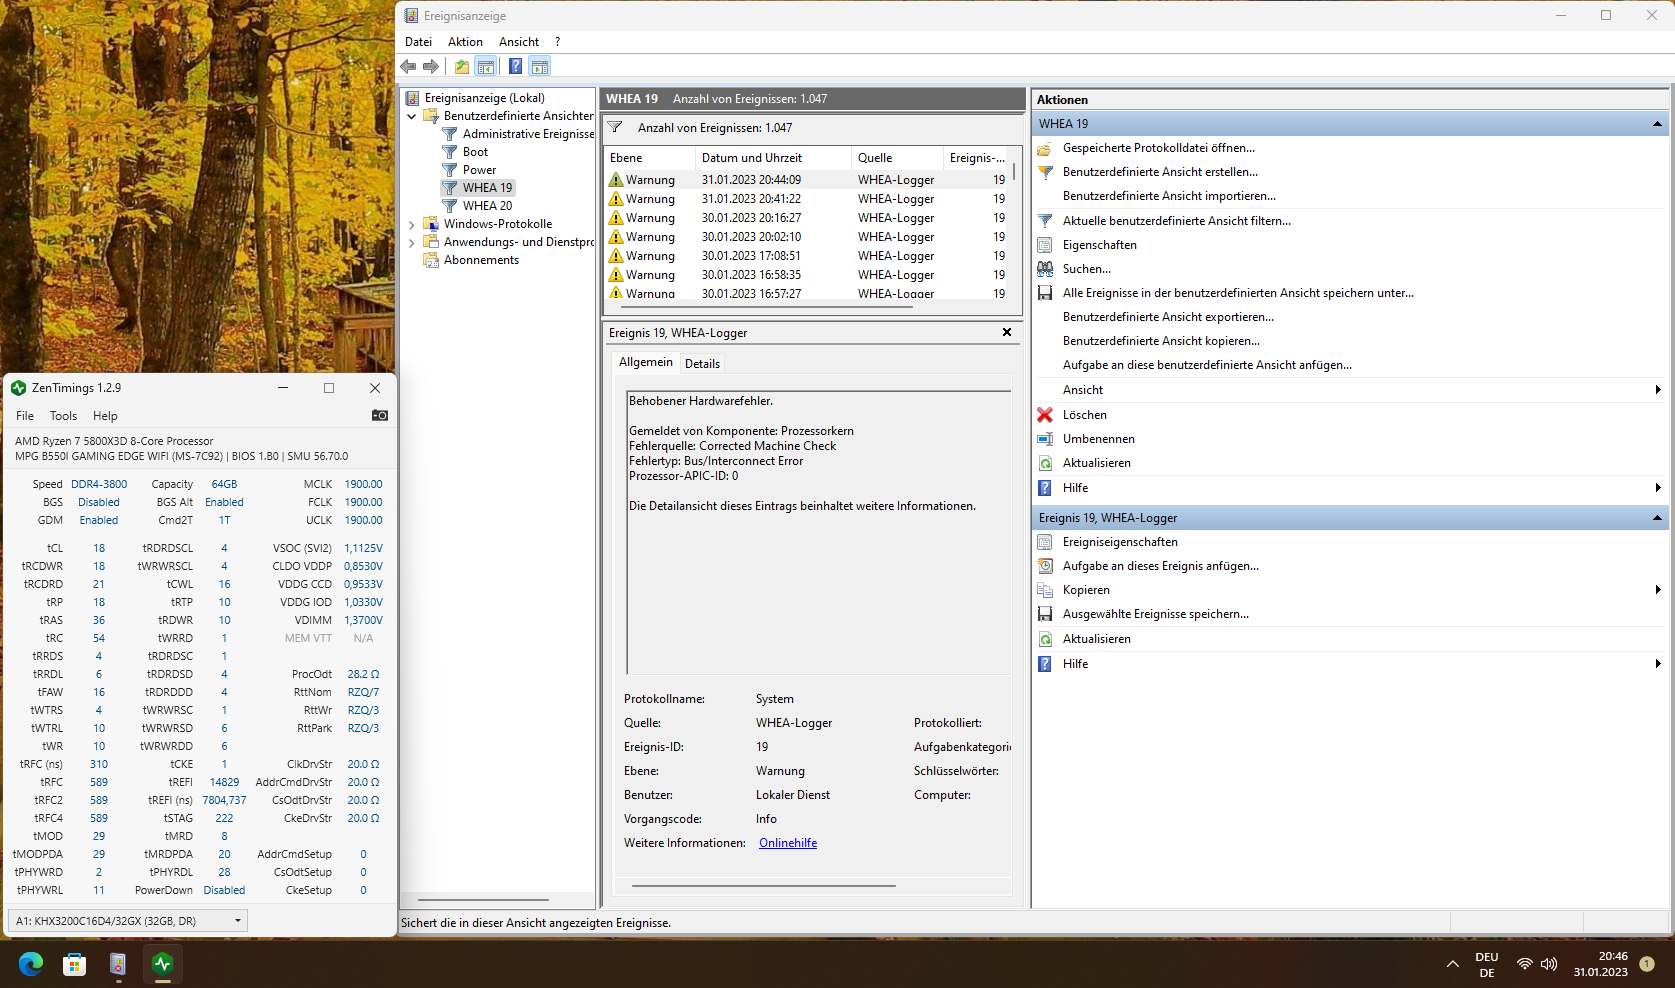Select the Boot custom view
1675x988 pixels.
[x=475, y=152]
